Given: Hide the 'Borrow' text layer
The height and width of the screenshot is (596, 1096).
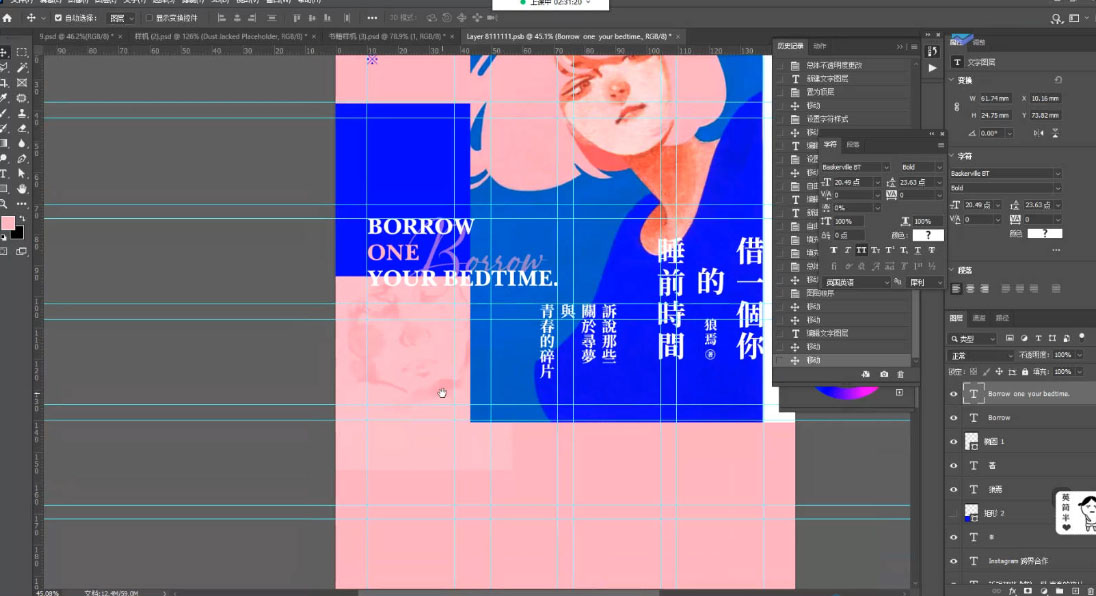Looking at the screenshot, I should click(953, 418).
